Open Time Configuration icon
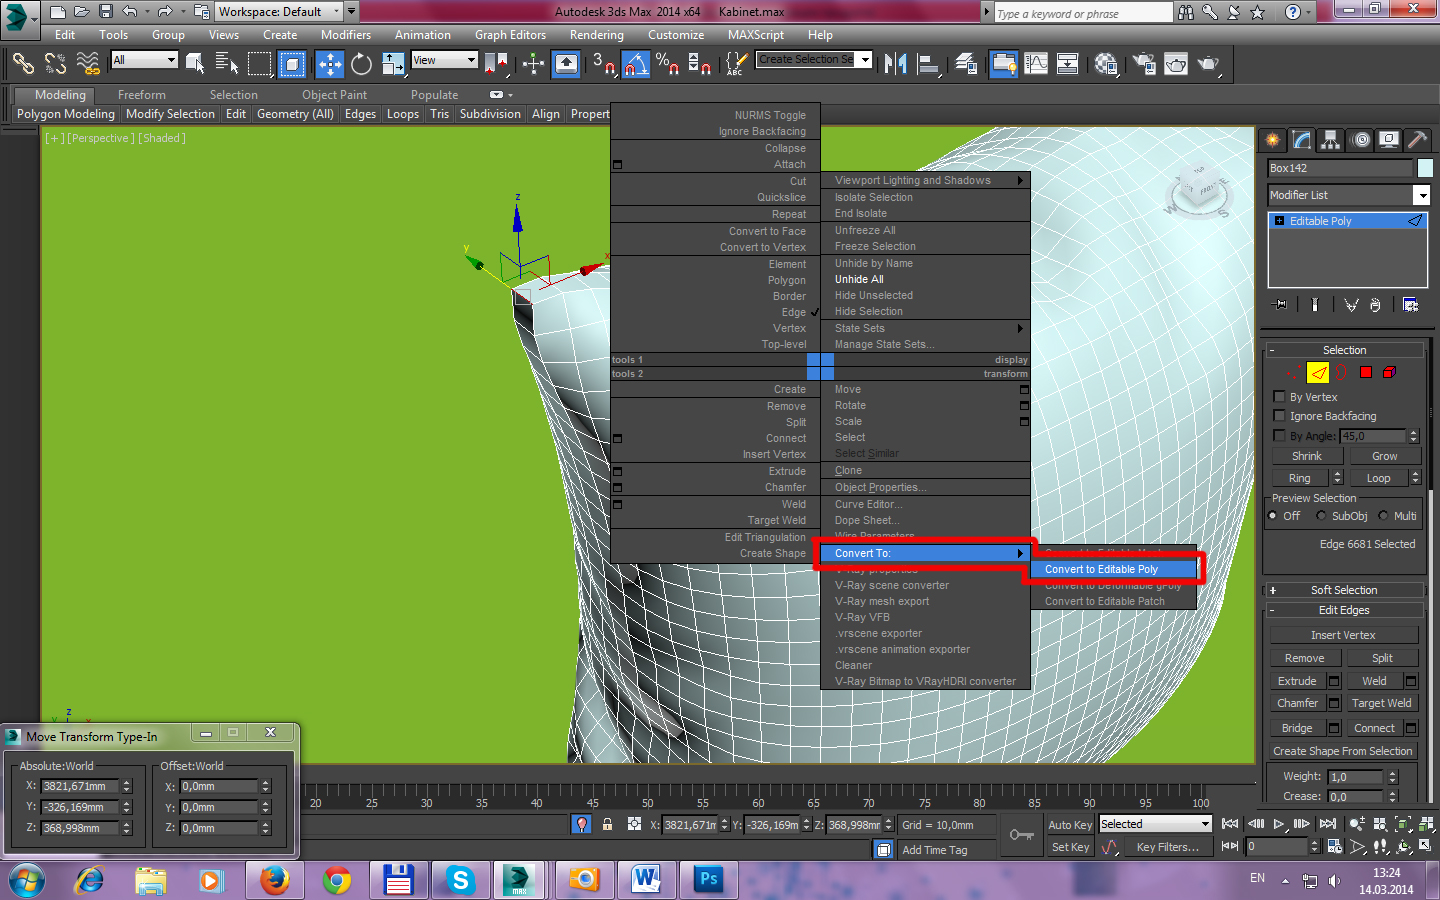 click(1334, 847)
